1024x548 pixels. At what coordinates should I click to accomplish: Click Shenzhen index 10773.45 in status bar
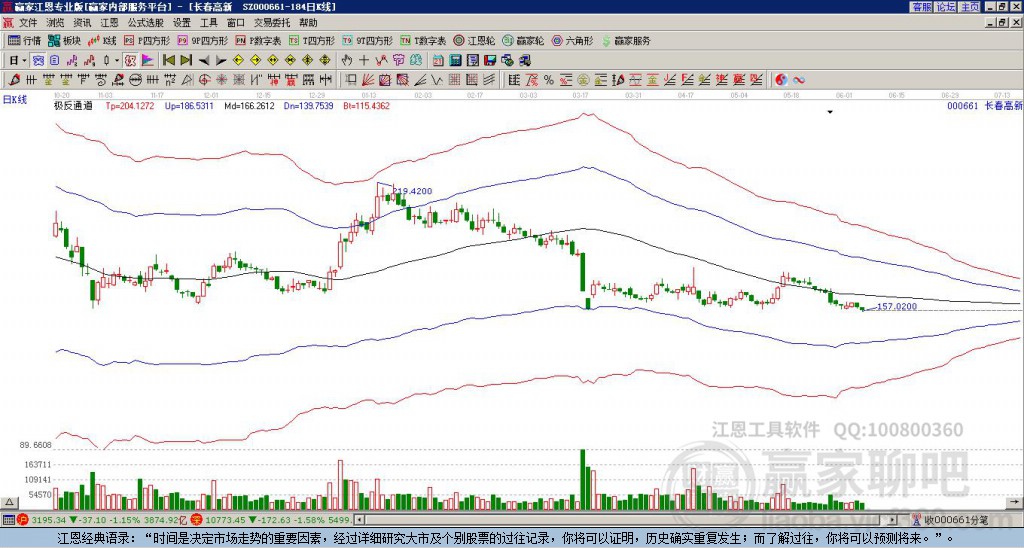(x=225, y=520)
